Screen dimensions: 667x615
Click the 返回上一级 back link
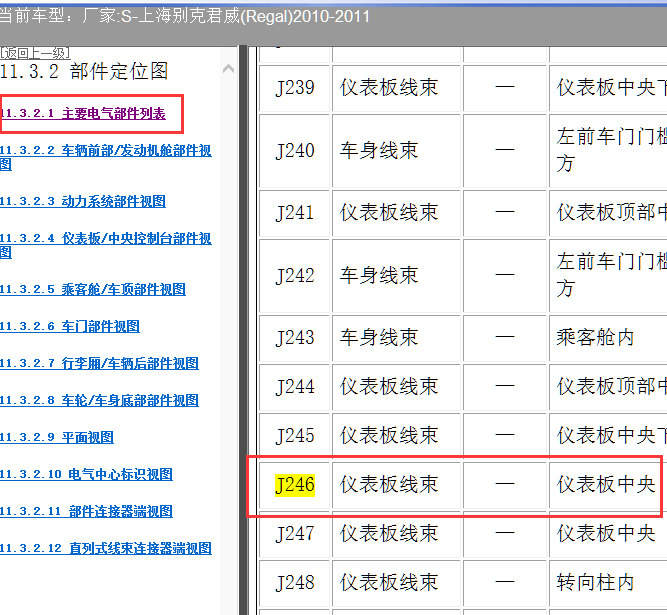click(x=35, y=53)
